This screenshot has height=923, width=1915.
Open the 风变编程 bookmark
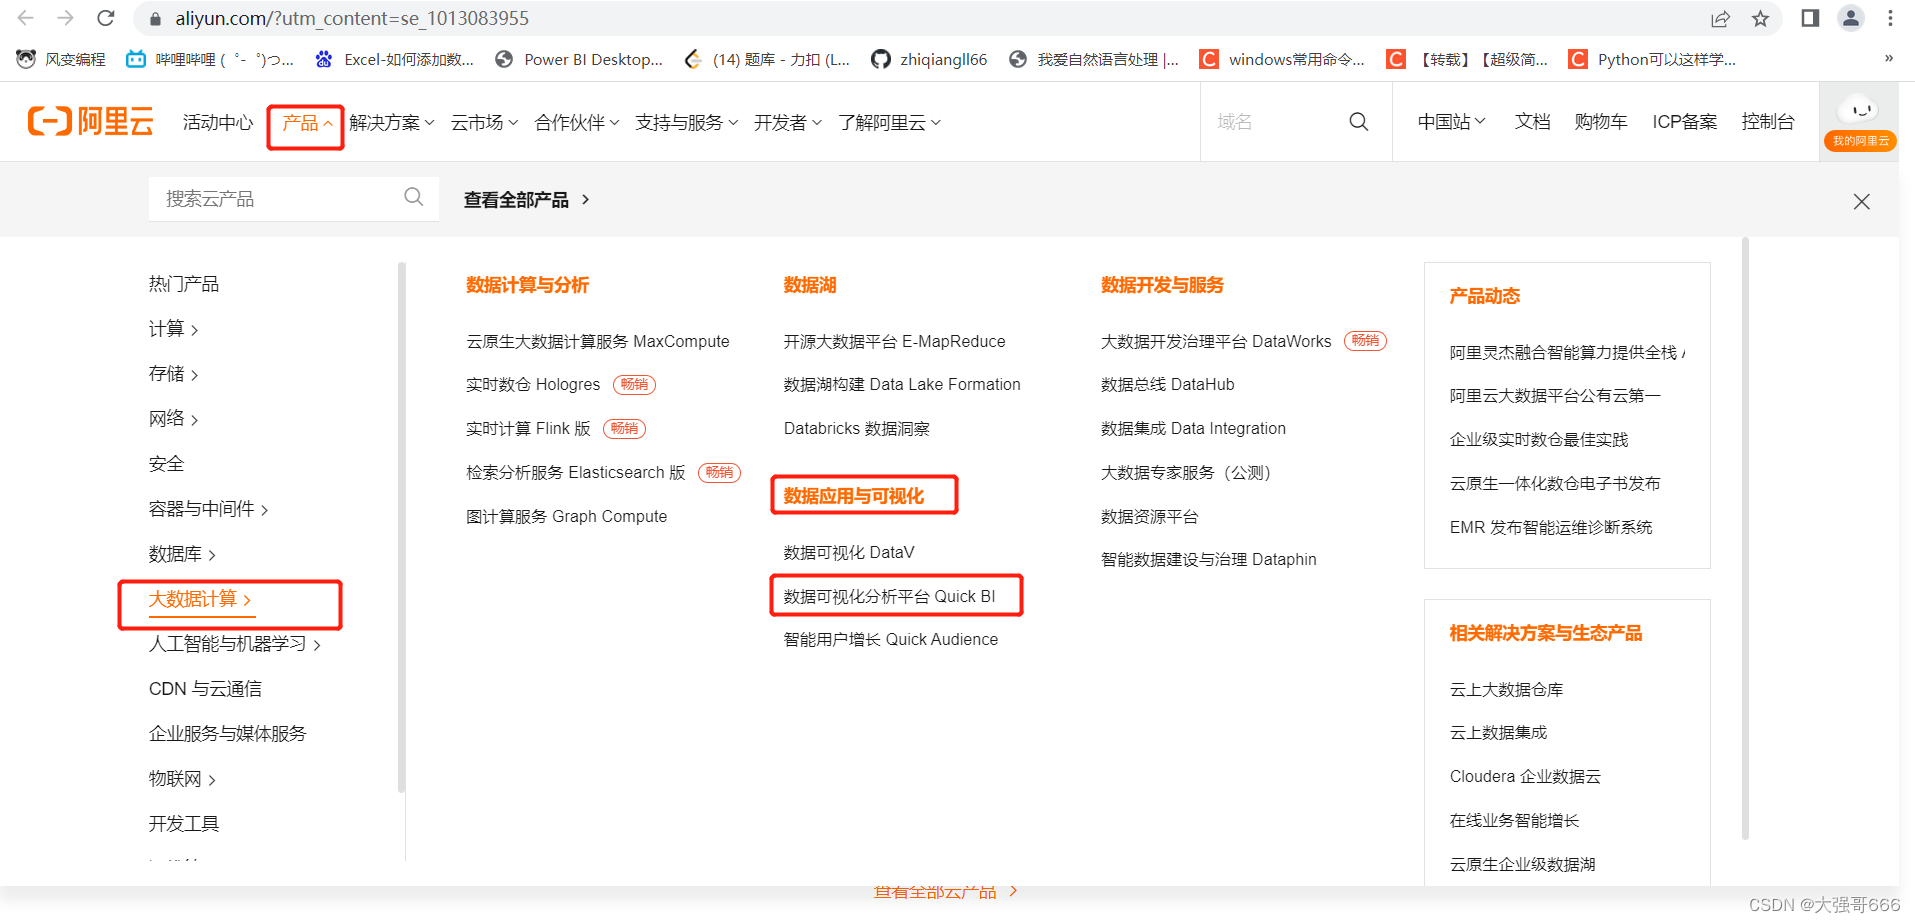click(x=62, y=59)
